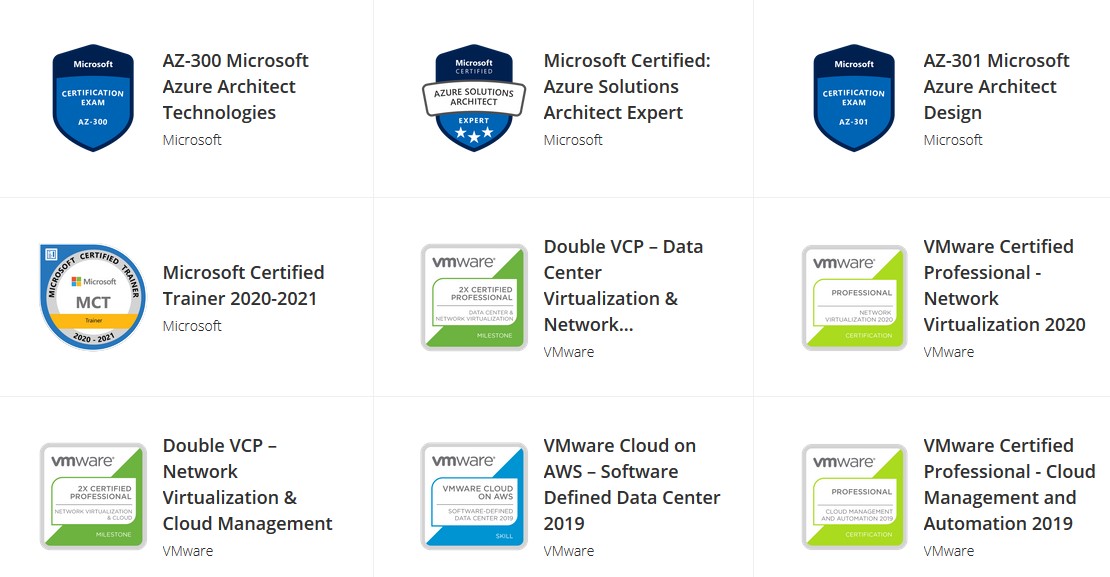The image size is (1110, 577).
Task: Open VMware Cloud on AWS – Software Defined title
Action: (x=631, y=484)
